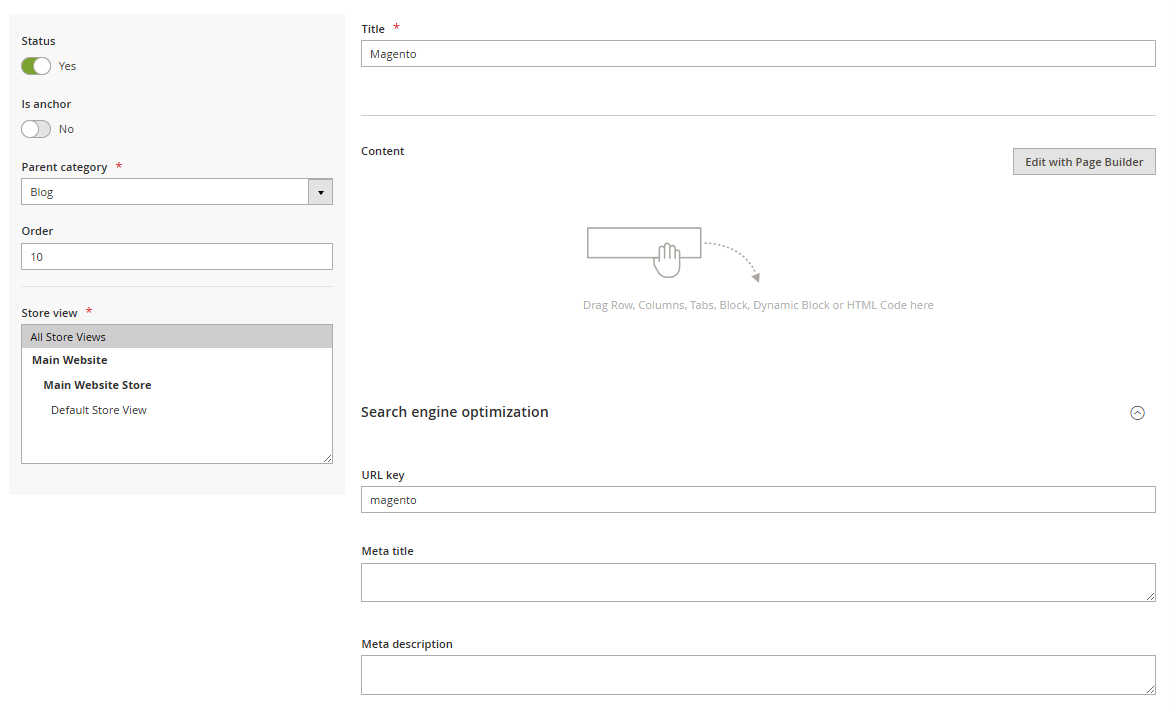This screenshot has width=1174, height=711.
Task: Click the Meta description text area
Action: (757, 675)
